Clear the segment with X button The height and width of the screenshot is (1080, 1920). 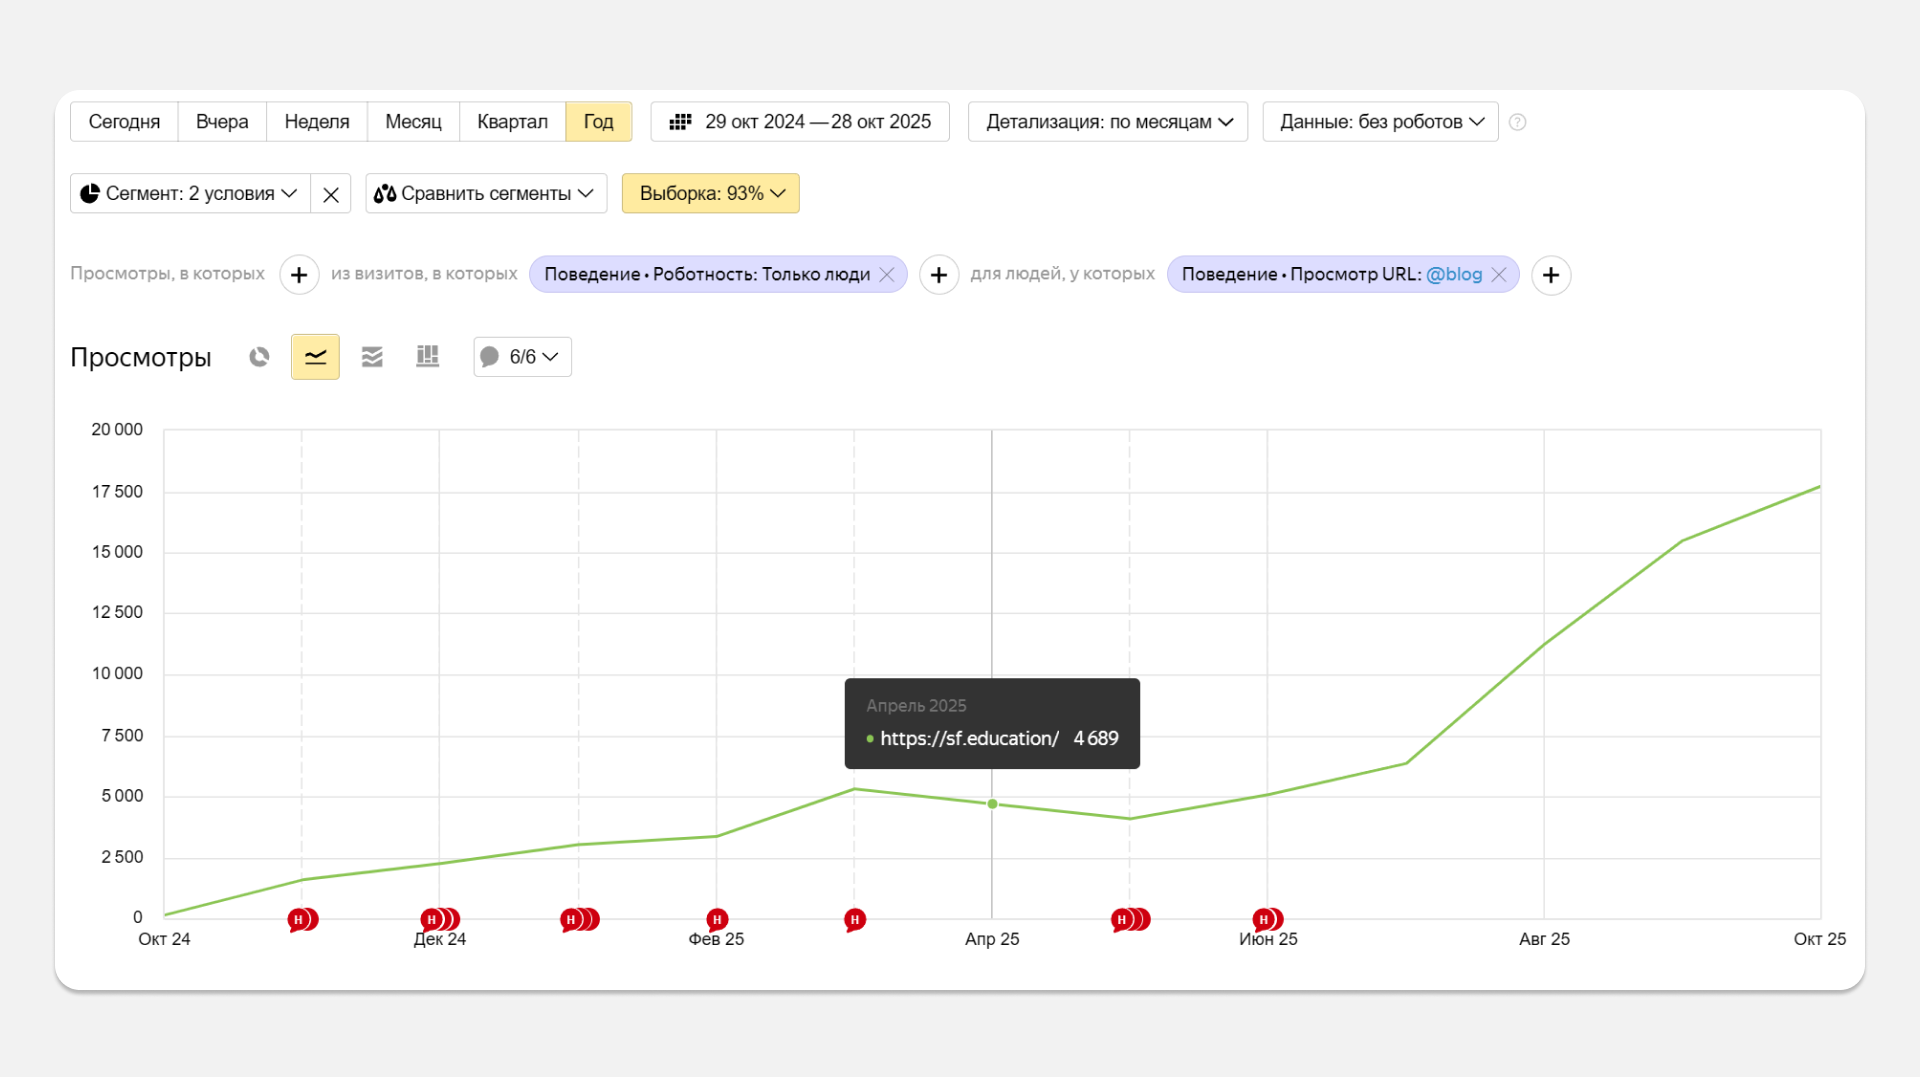(x=331, y=194)
